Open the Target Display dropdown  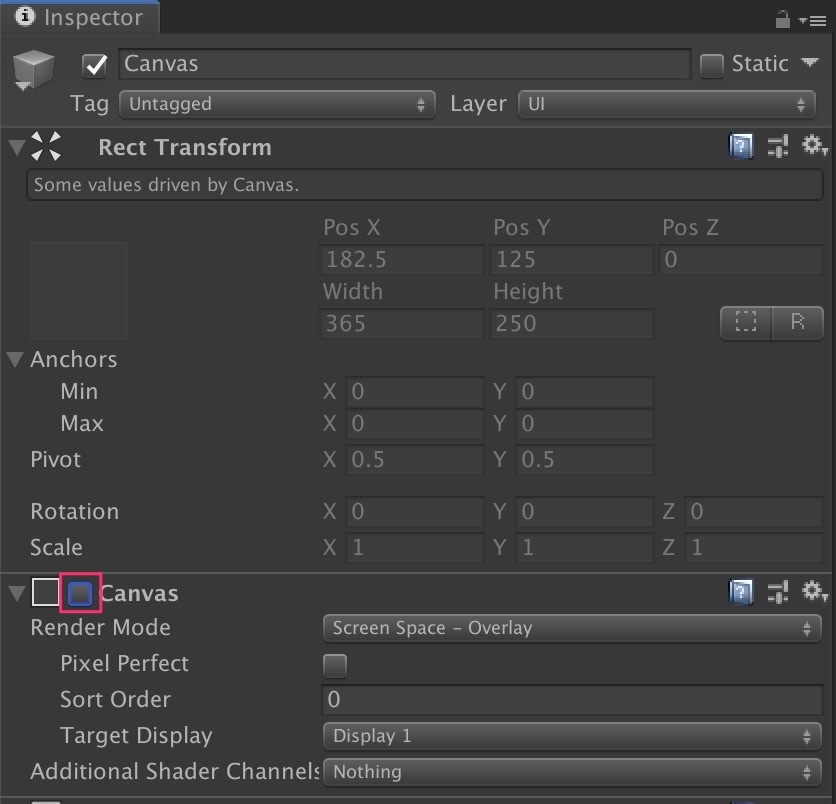(x=571, y=736)
